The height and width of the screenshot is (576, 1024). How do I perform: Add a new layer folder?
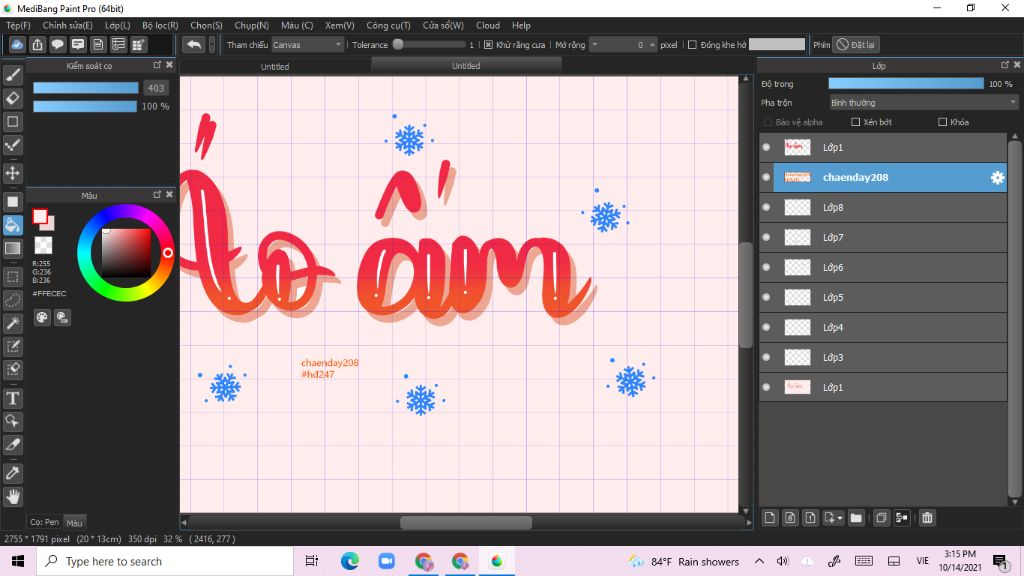pos(856,518)
